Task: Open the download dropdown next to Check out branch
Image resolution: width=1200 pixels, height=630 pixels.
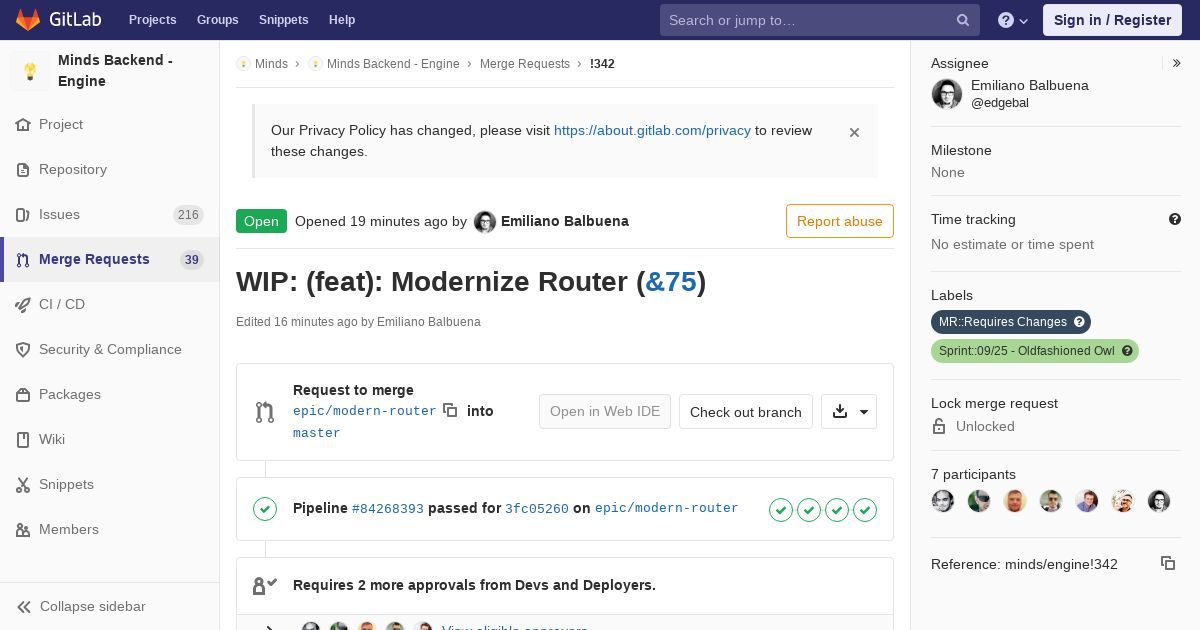Action: click(849, 412)
